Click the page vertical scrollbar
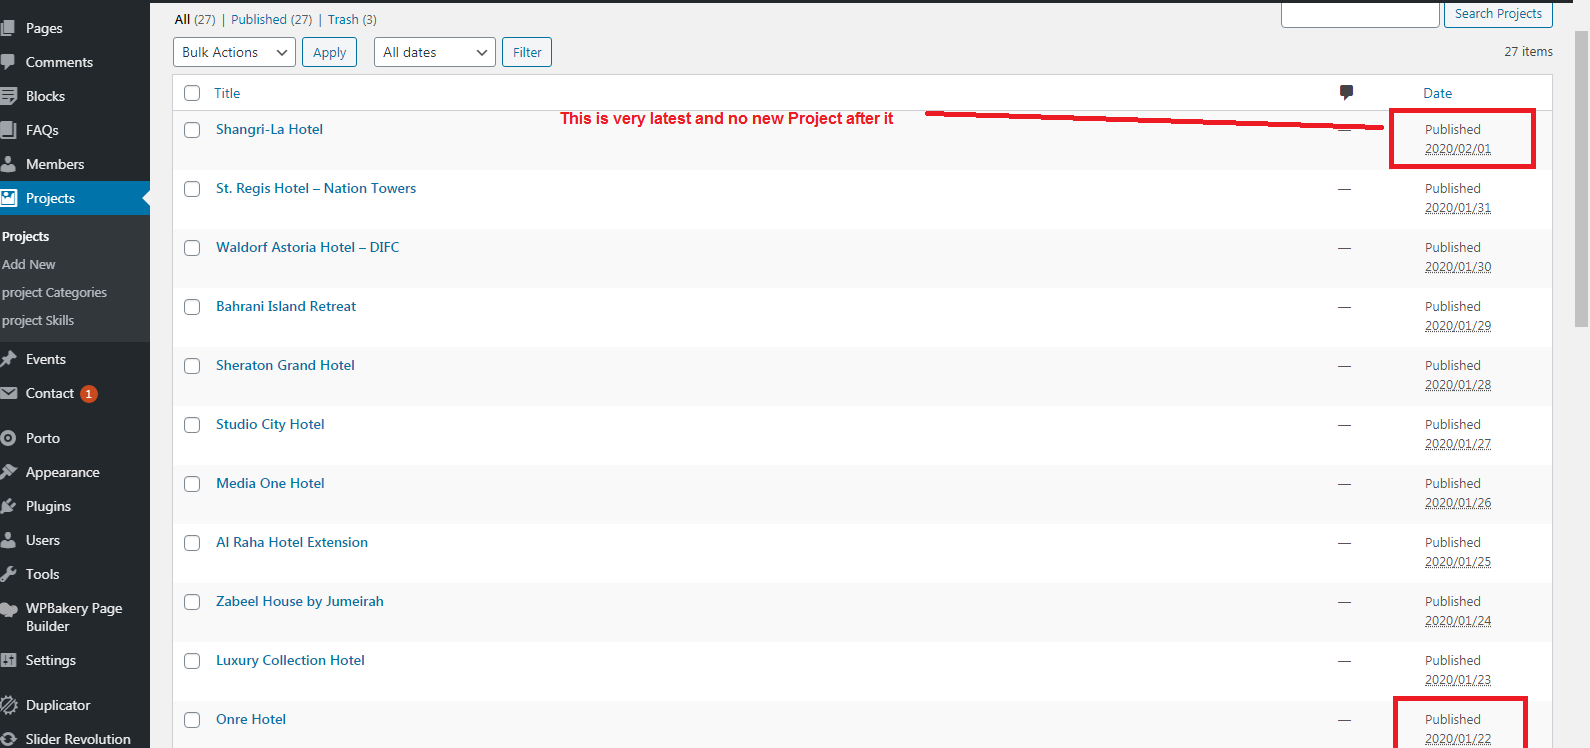 click(1581, 180)
